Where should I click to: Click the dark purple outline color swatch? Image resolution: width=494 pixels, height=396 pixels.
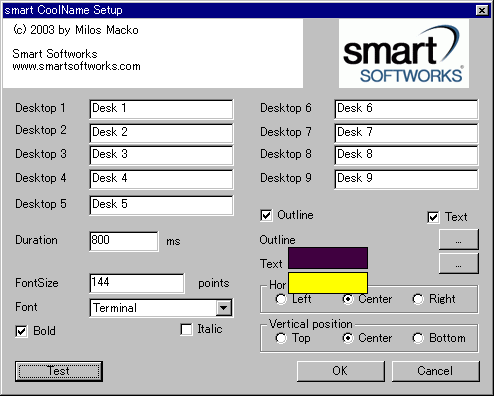(x=328, y=258)
